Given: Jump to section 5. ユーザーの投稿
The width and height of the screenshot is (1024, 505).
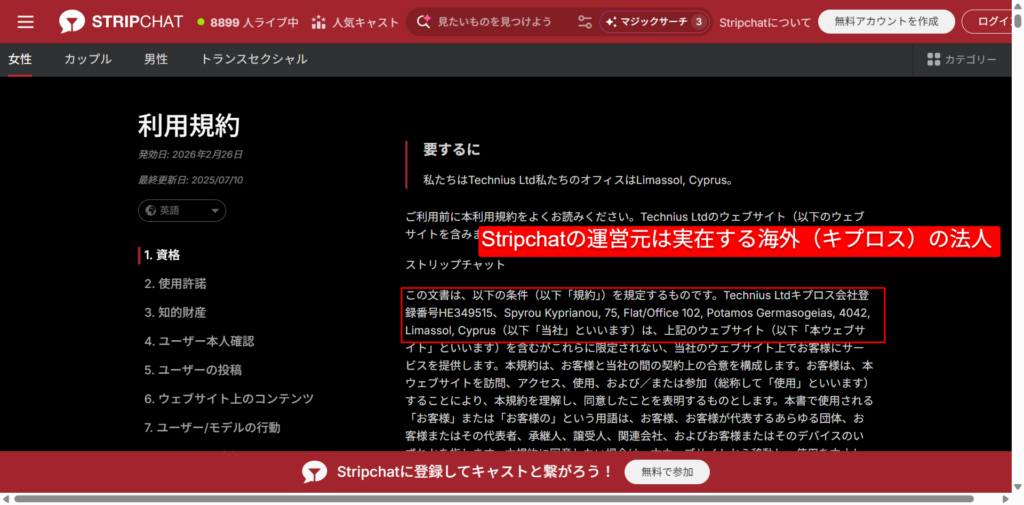Looking at the screenshot, I should point(193,370).
